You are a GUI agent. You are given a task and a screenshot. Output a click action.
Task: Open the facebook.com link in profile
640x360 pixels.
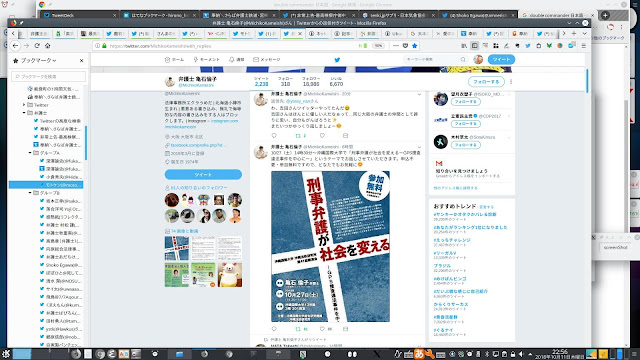coord(198,145)
